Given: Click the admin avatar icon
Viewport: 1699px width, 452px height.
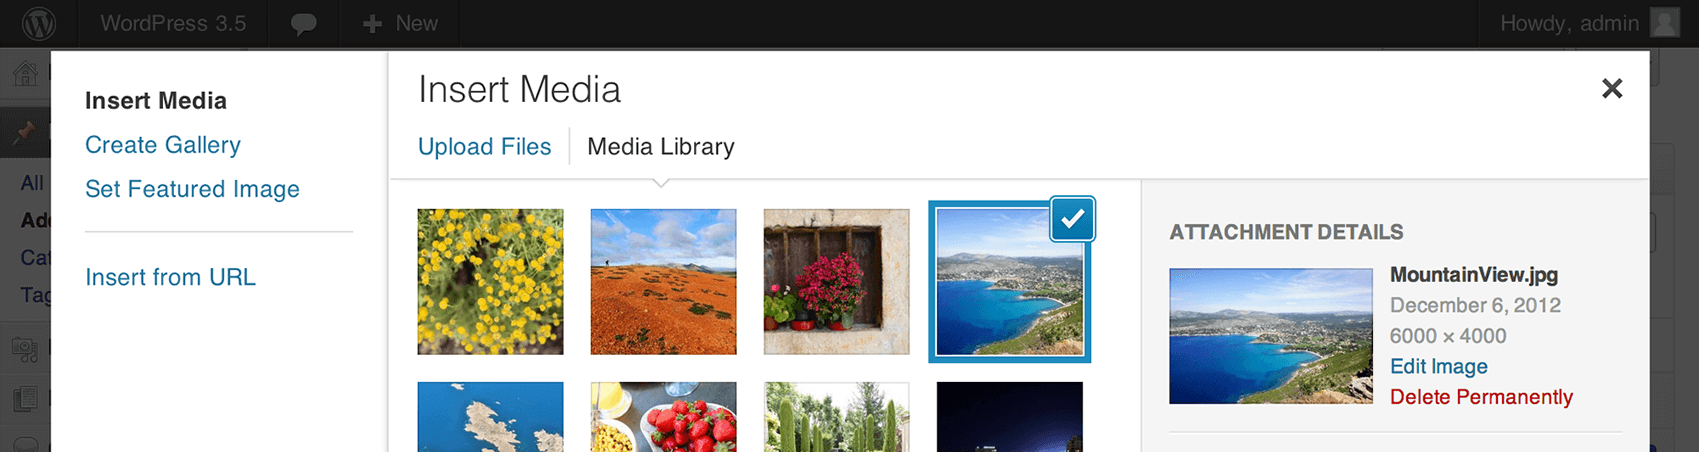Looking at the screenshot, I should click(x=1665, y=23).
